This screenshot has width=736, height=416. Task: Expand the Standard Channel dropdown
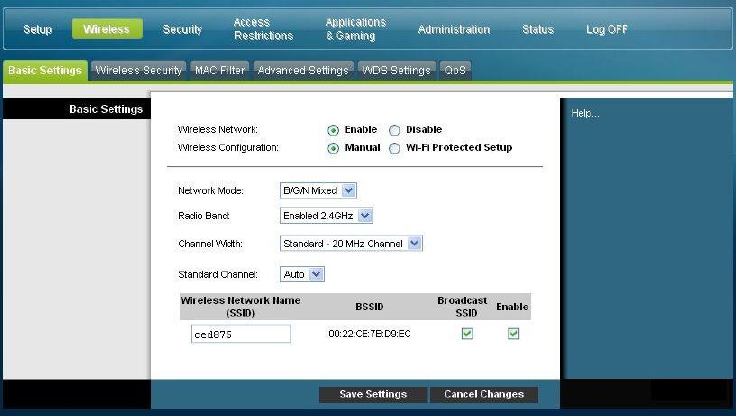[302, 274]
